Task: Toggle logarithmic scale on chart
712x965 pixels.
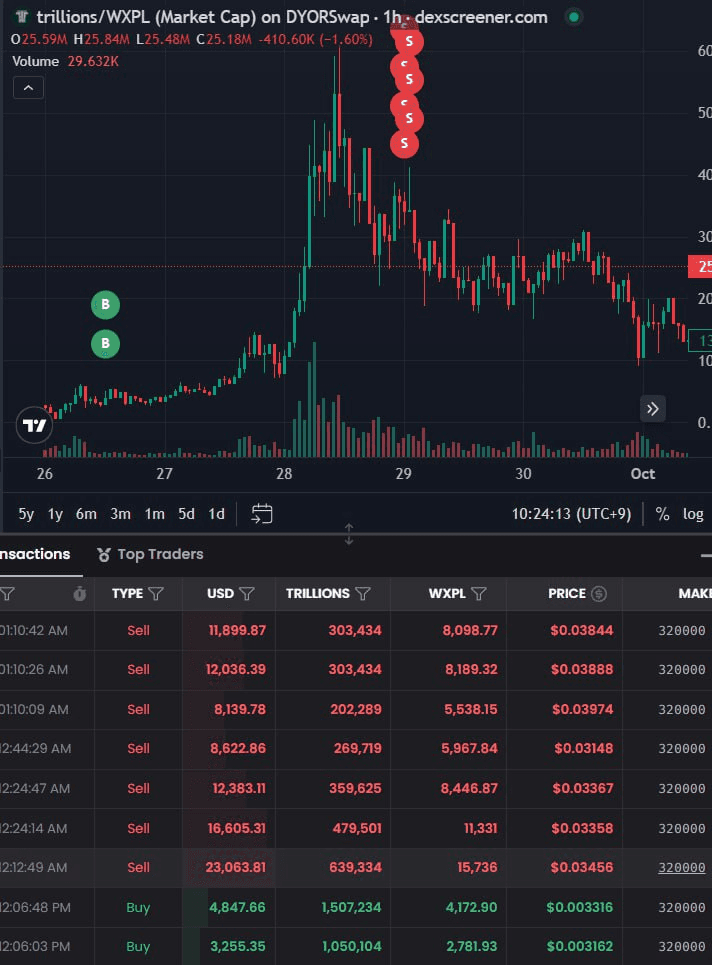Action: pyautogui.click(x=692, y=514)
